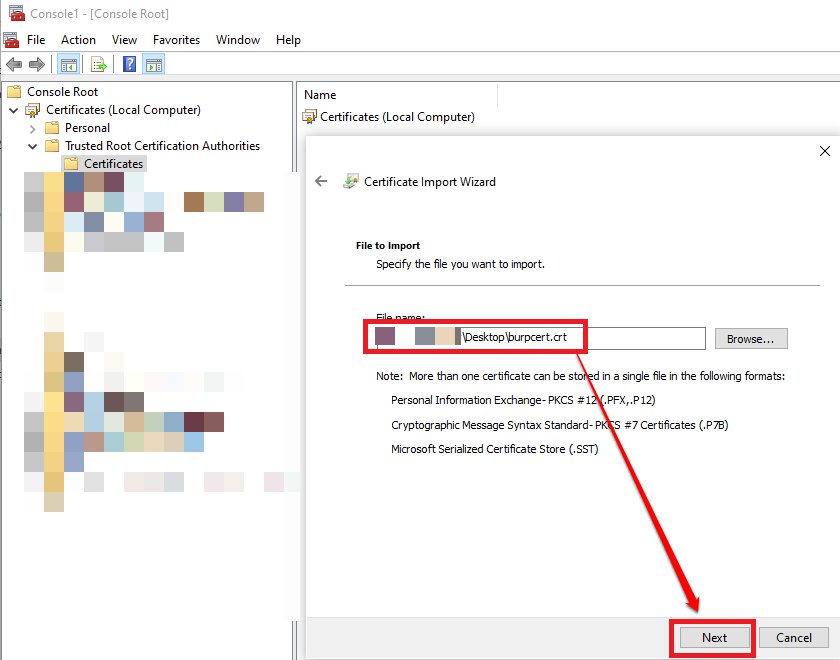Click the Export List toolbar icon
The width and height of the screenshot is (840, 660).
[x=99, y=65]
